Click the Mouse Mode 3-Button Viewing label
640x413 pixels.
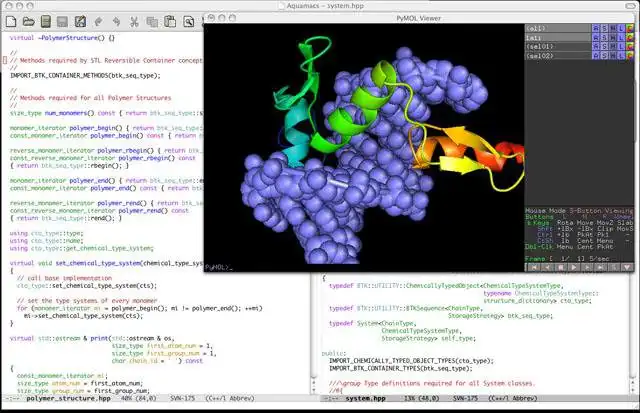pos(579,211)
